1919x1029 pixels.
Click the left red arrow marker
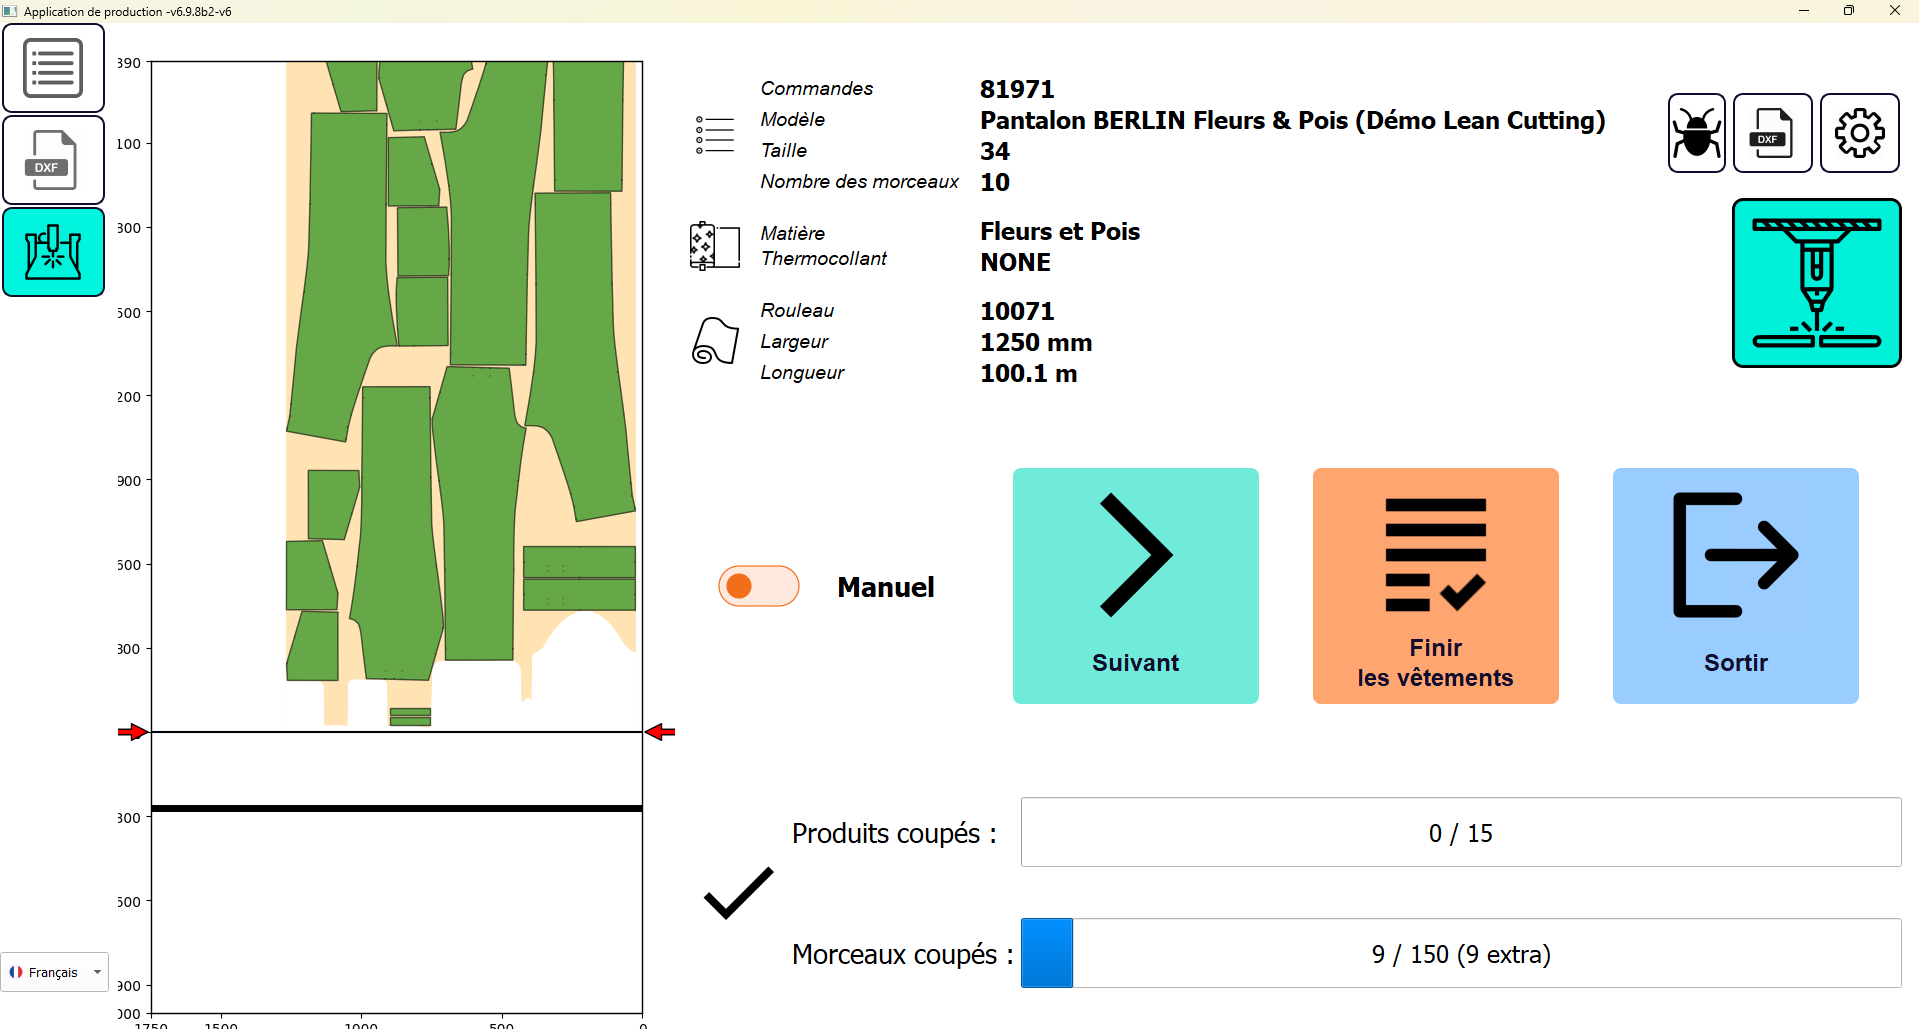point(132,732)
